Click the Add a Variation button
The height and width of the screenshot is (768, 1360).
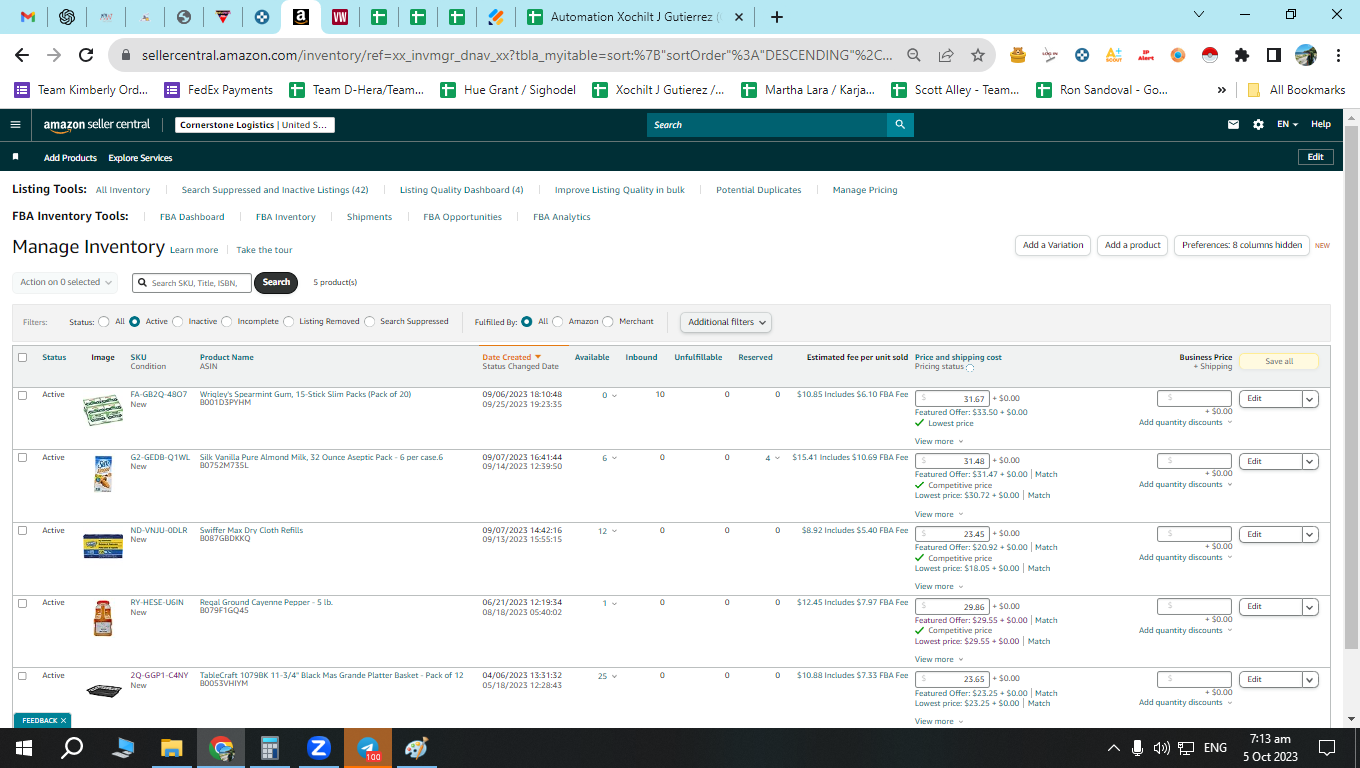[1053, 245]
